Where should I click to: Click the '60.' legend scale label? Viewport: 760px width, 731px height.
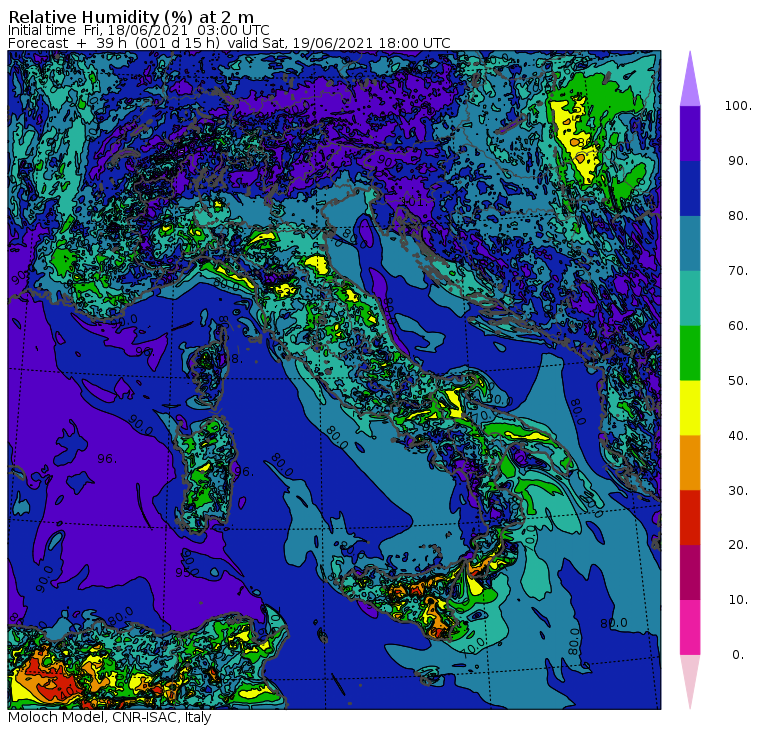[x=738, y=326]
